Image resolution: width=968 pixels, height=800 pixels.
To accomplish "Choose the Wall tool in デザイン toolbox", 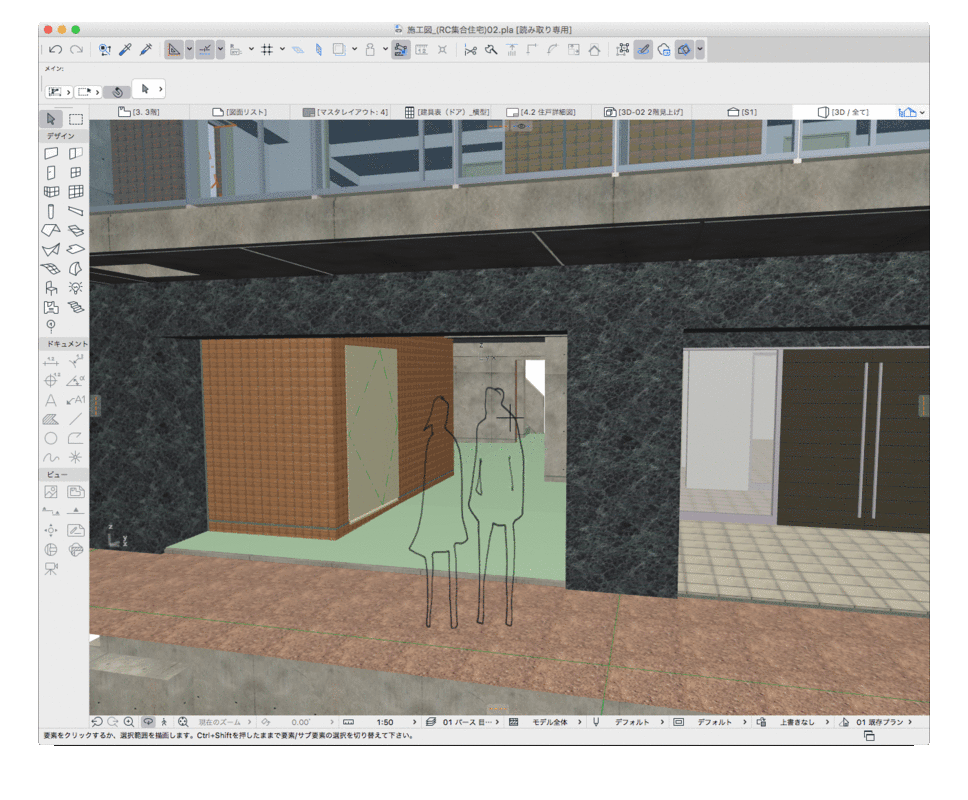I will coord(52,153).
